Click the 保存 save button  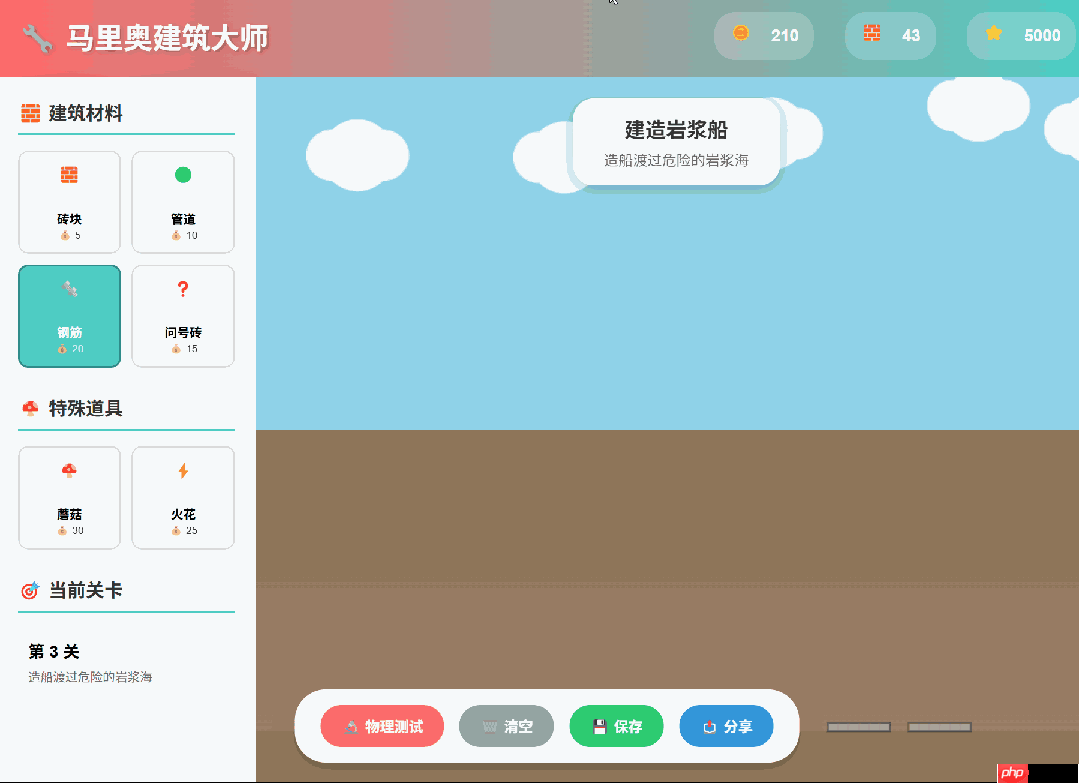(x=616, y=727)
